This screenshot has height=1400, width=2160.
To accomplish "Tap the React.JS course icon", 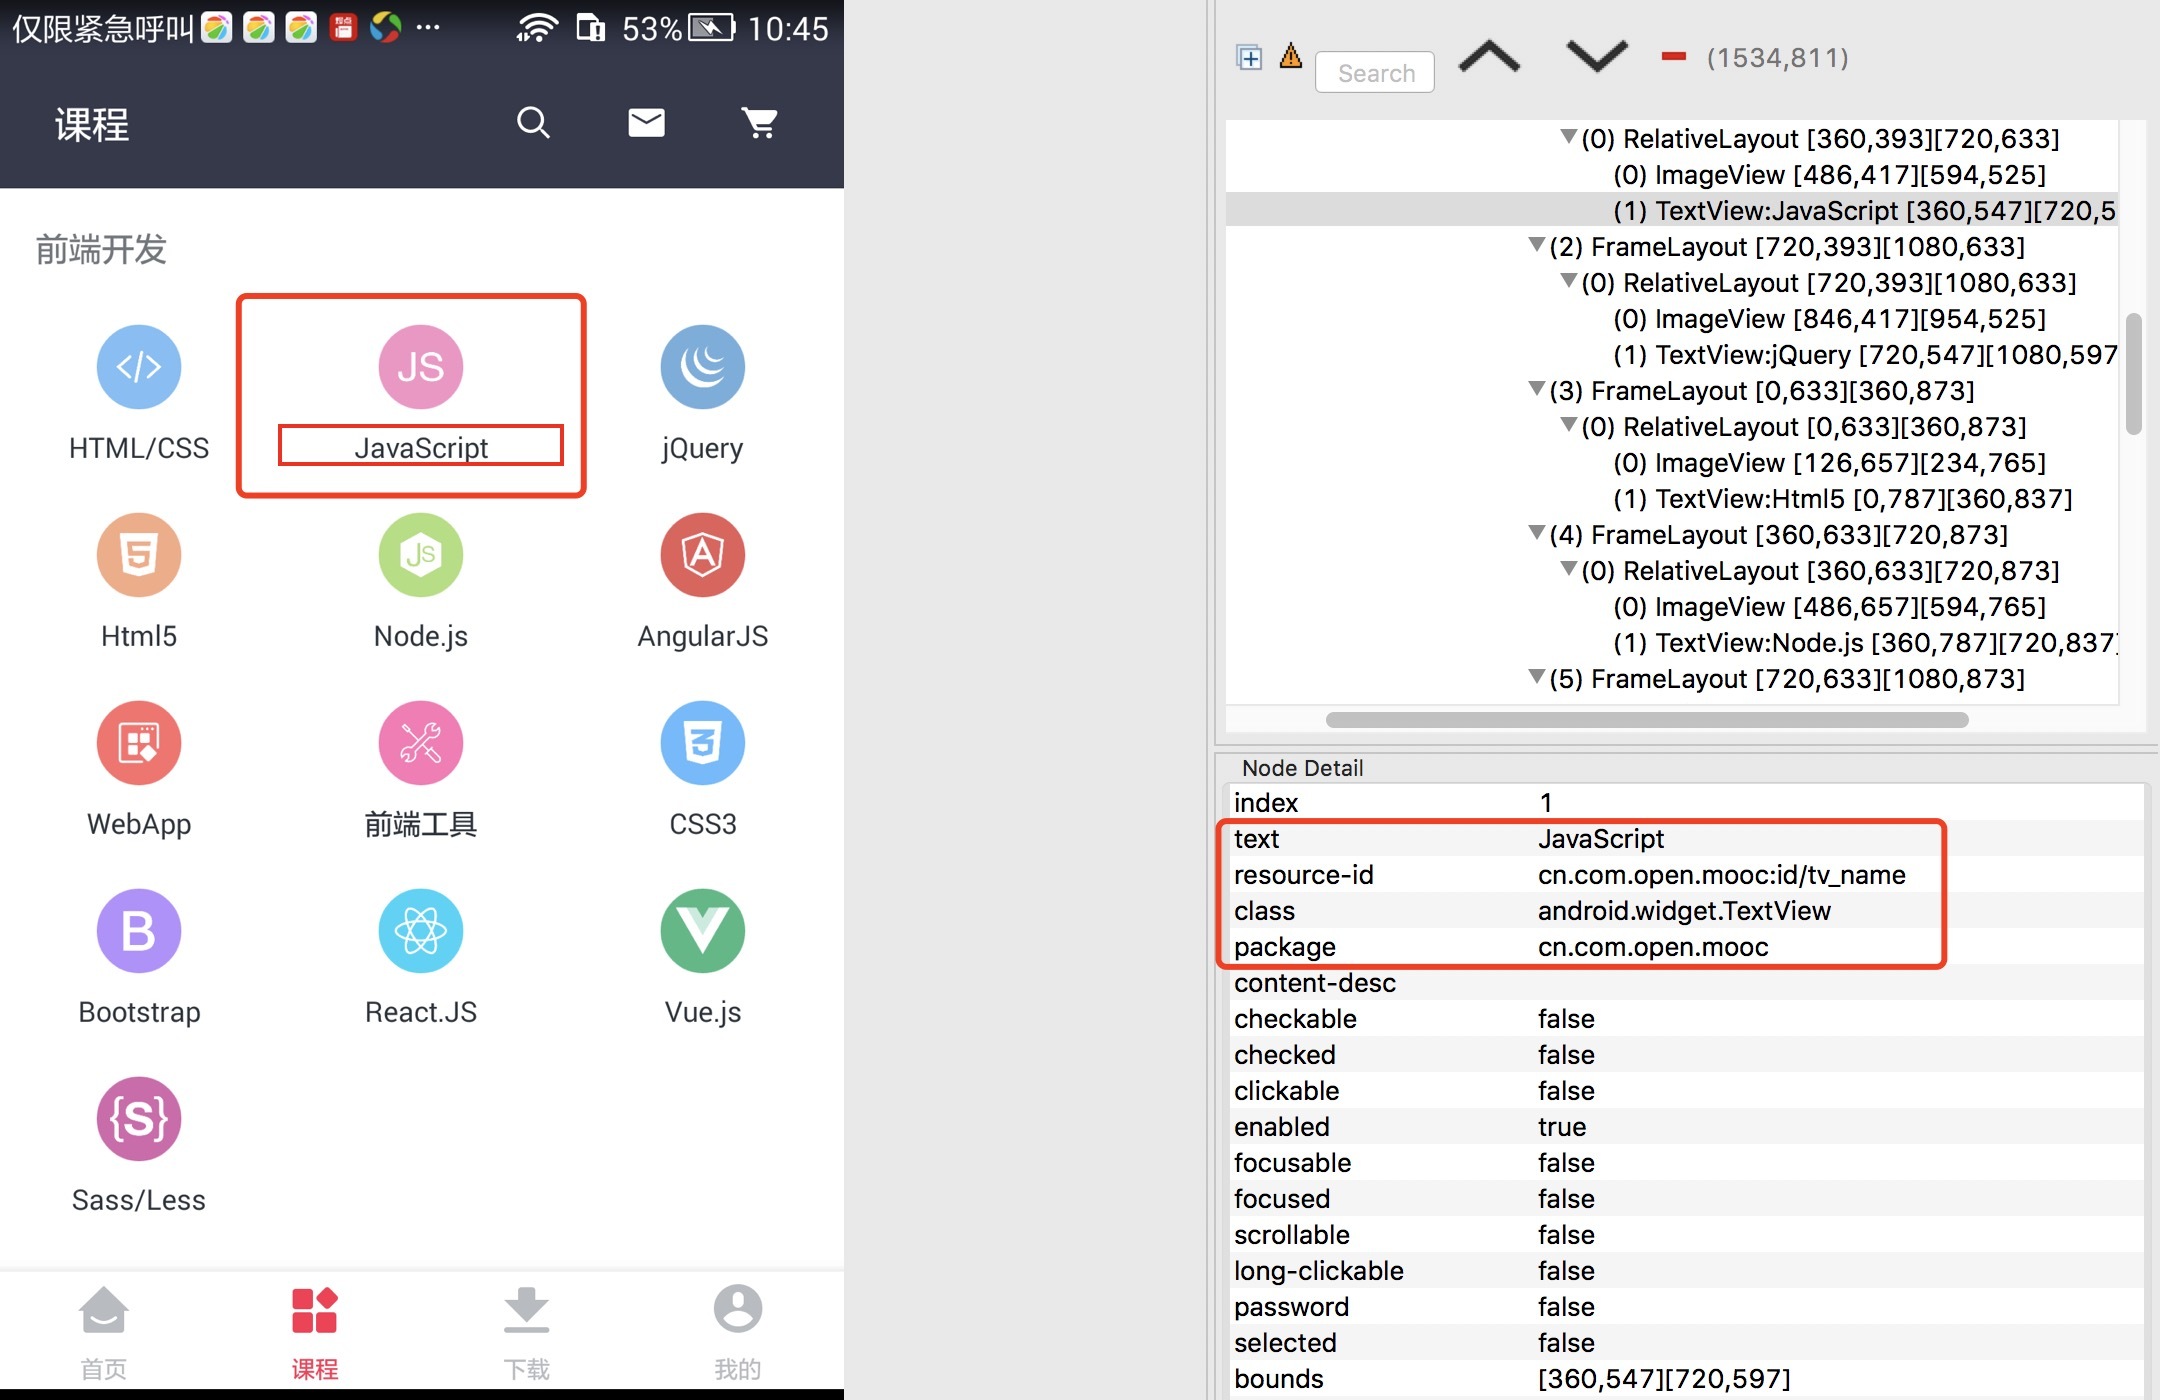I will coord(421,931).
